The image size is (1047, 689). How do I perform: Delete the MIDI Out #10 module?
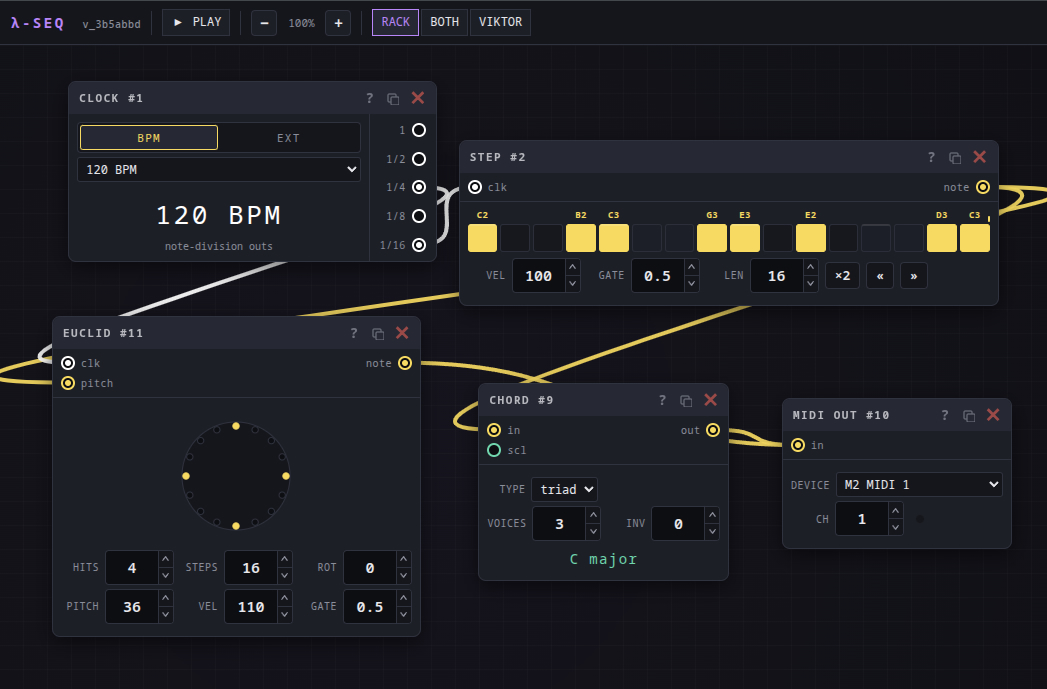pos(993,415)
